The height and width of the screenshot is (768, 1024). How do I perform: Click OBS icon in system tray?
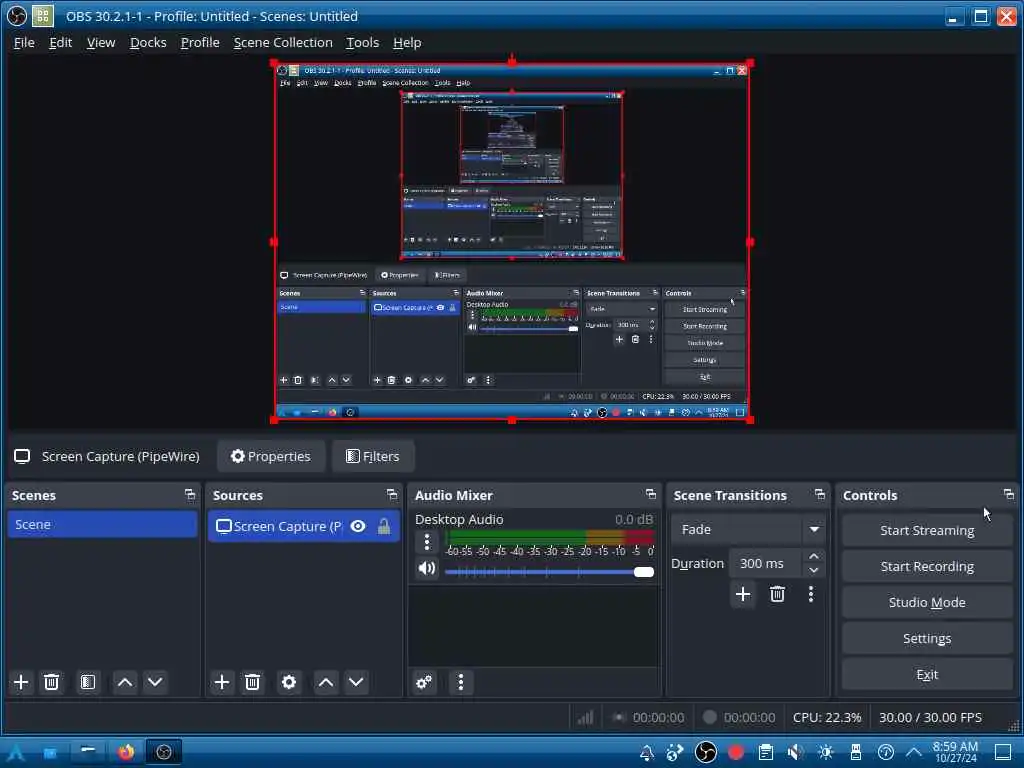(705, 752)
